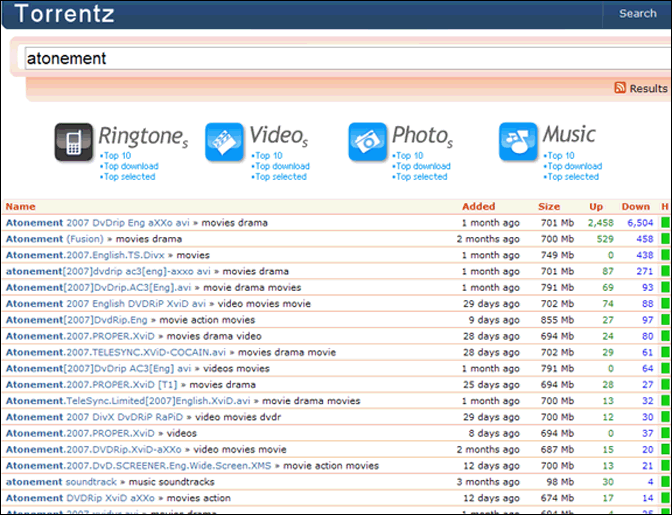672x515 pixels.
Task: Open Atonement.2007.DvD.SCREENER.Eng.Wide.Screen.XMS torrent
Action: 138,466
